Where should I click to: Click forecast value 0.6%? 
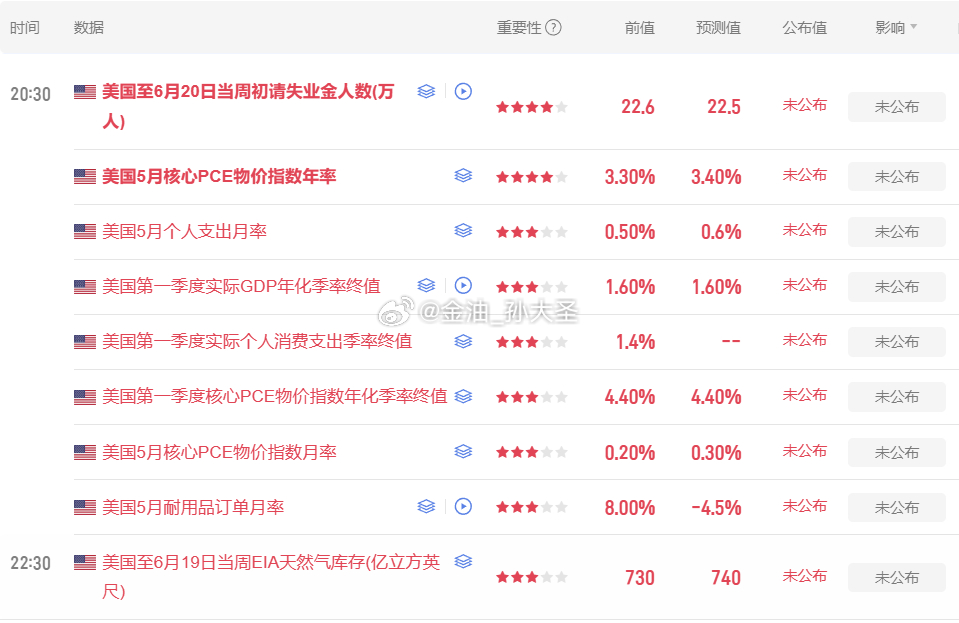pyautogui.click(x=721, y=232)
